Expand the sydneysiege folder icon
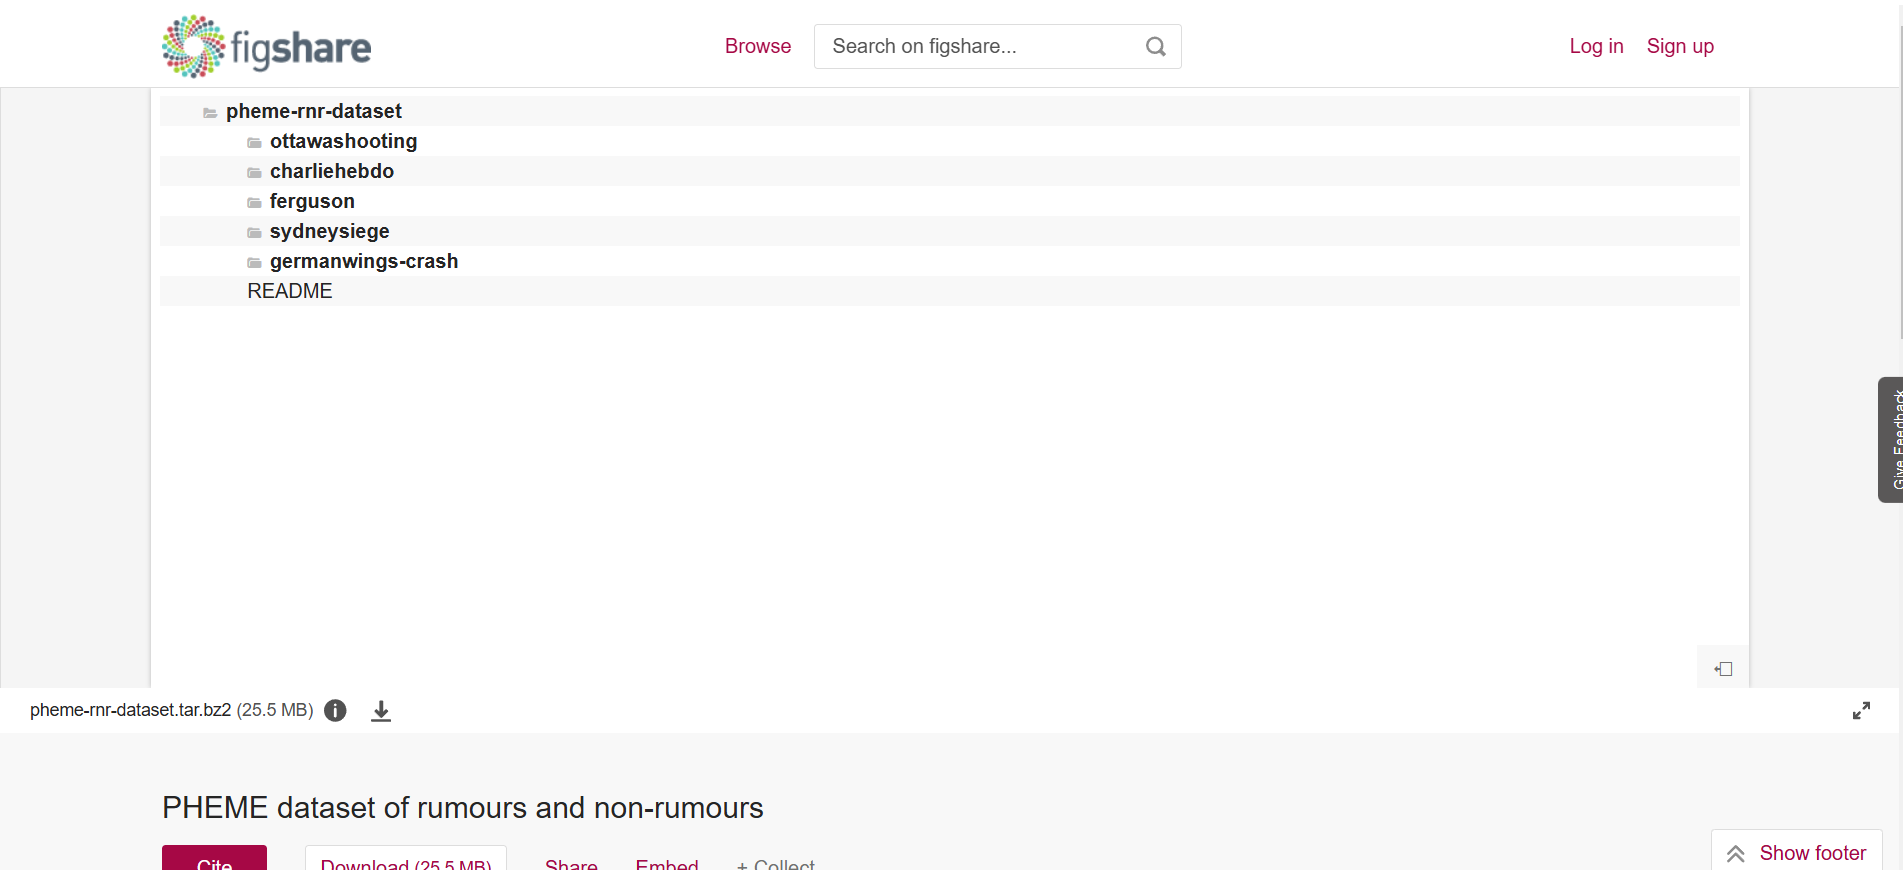Viewport: 1903px width, 870px height. coord(254,232)
